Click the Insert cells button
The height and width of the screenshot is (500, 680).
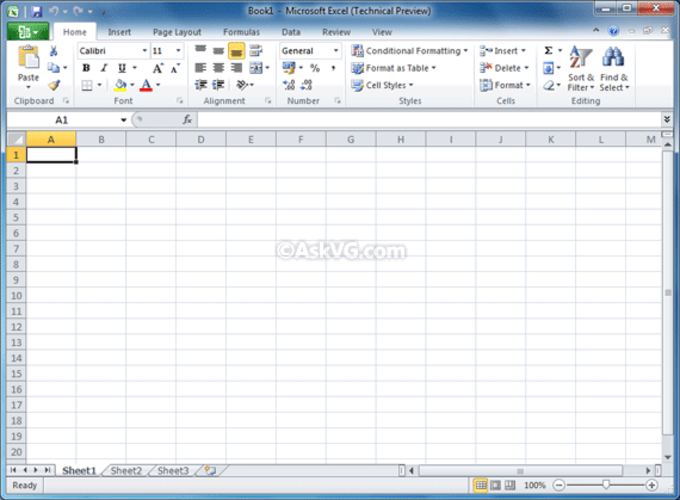coord(503,51)
